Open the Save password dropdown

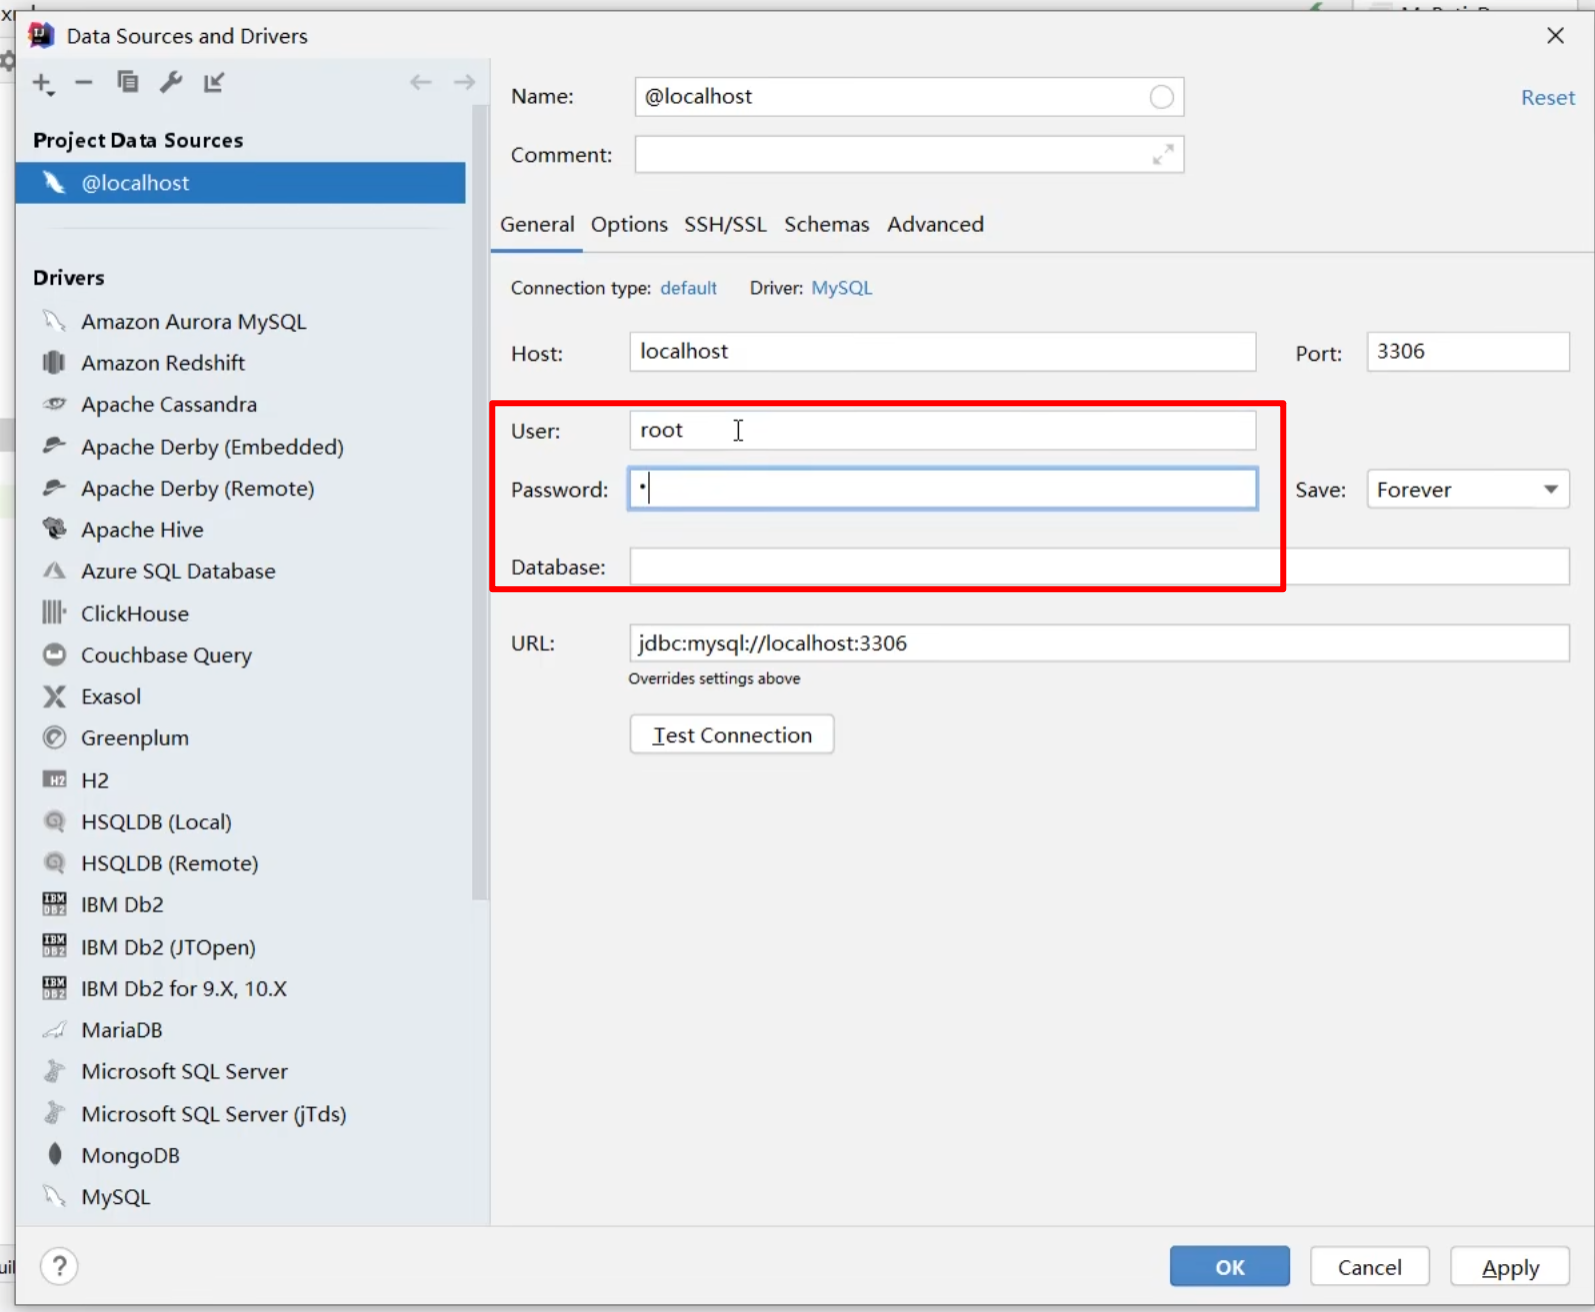(x=1468, y=490)
